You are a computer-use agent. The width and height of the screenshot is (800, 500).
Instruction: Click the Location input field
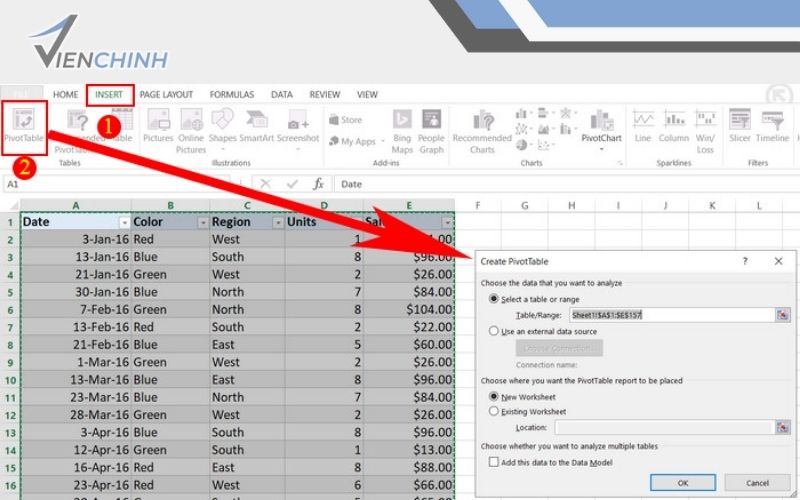pos(665,427)
